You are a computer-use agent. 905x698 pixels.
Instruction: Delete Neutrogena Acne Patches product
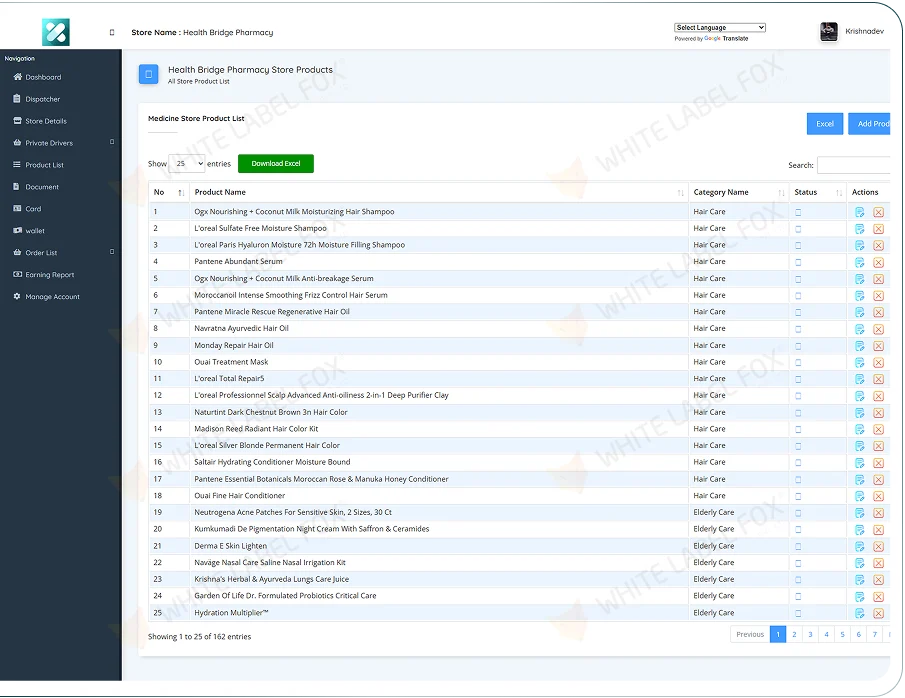tap(878, 513)
